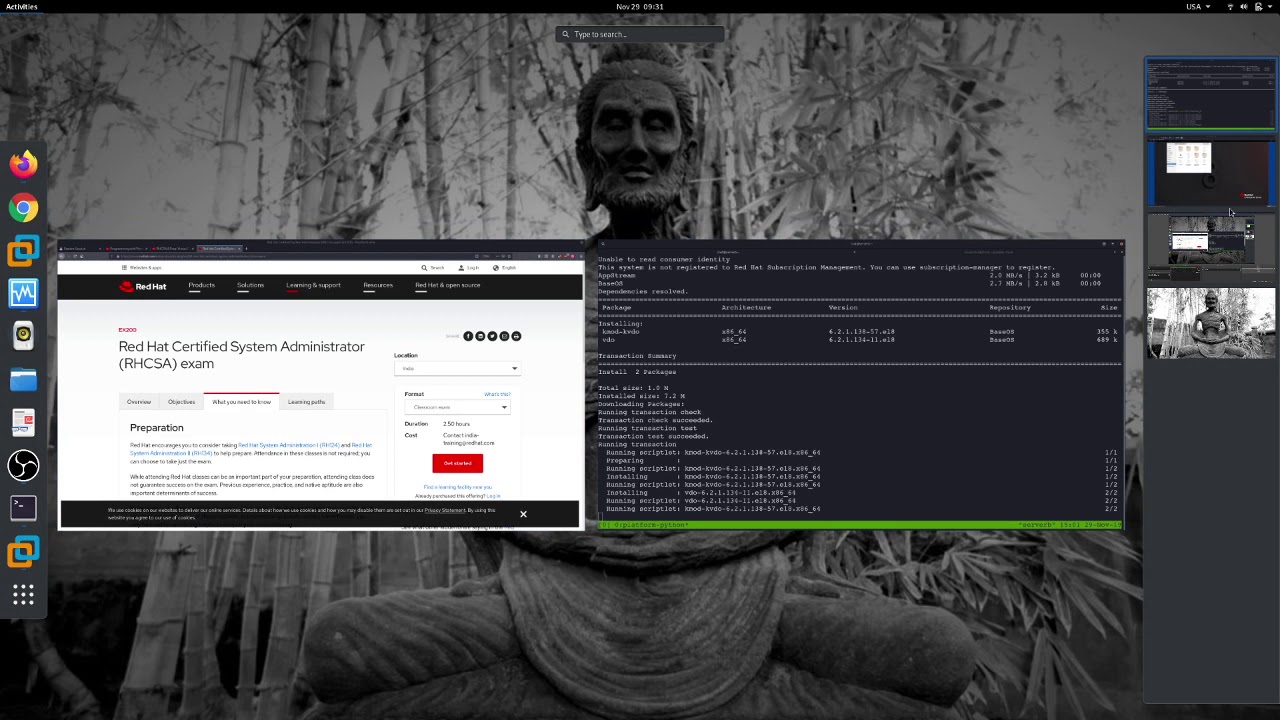Viewport: 1280px width, 720px height.
Task: Launch OBS Studio from the dock
Action: pos(23,465)
